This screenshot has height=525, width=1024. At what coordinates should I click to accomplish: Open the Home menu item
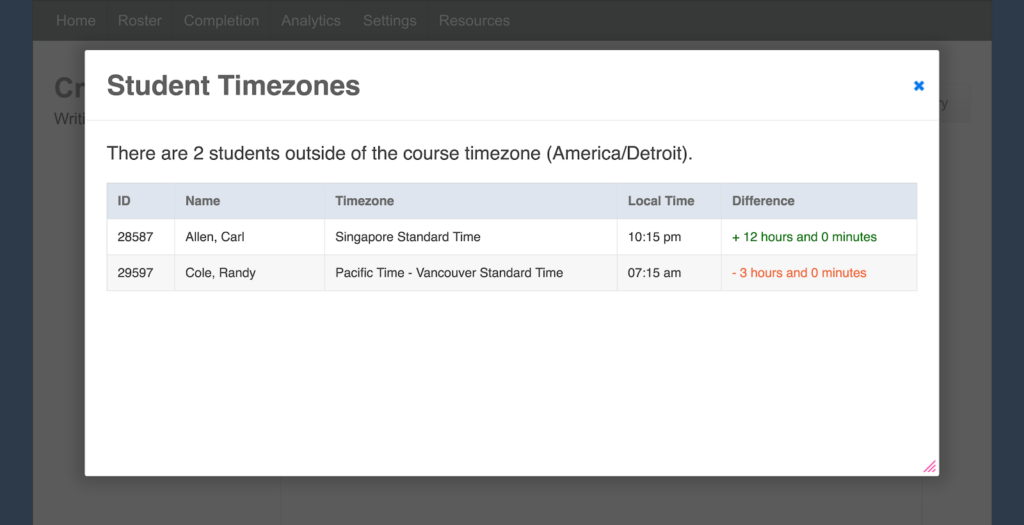point(76,20)
